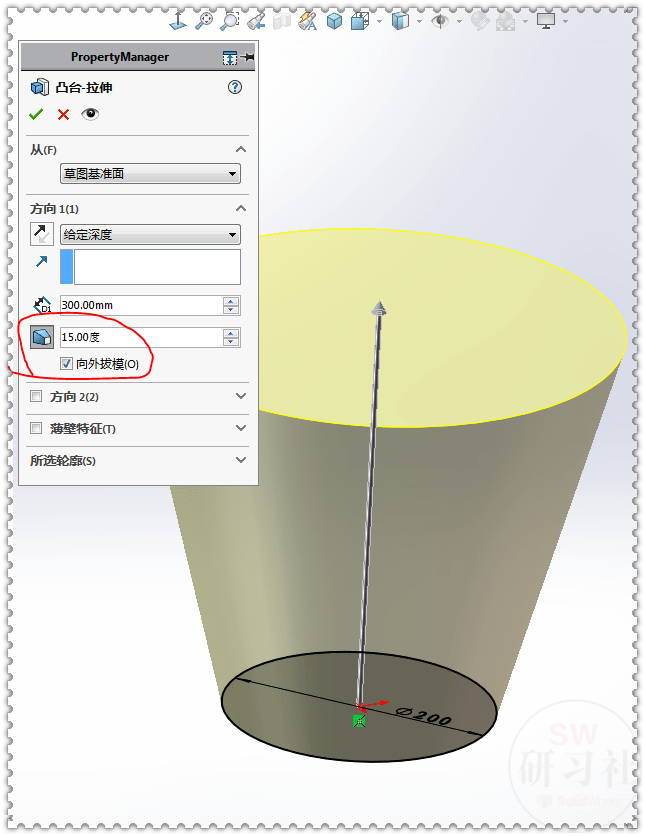Click the extrude direction arrow handle

click(379, 309)
